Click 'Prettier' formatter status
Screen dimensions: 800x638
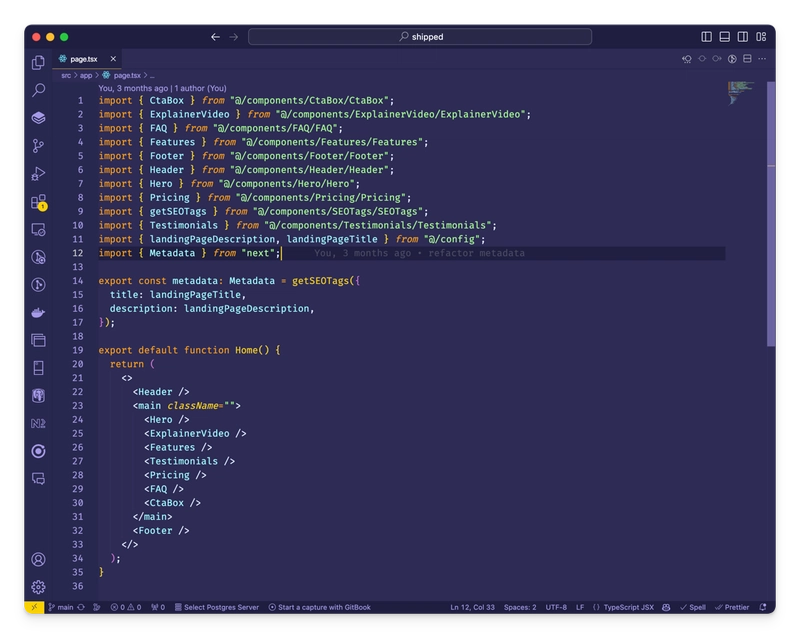[x=732, y=607]
